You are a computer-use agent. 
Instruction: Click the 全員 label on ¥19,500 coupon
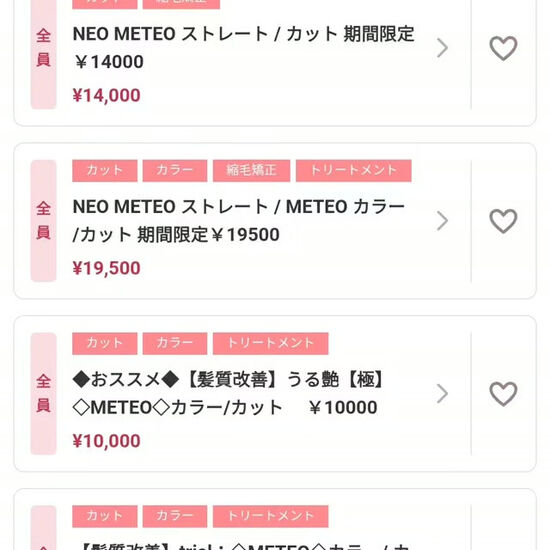[43, 221]
